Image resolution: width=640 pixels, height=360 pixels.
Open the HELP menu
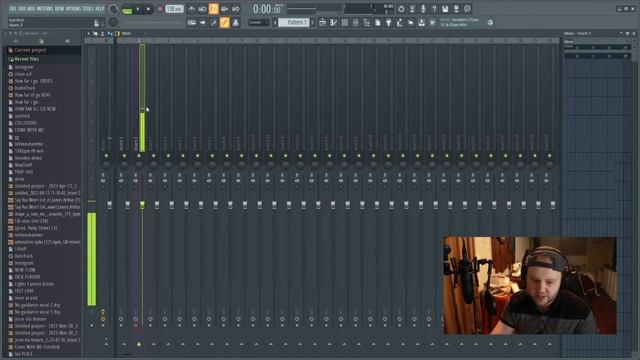(100, 9)
